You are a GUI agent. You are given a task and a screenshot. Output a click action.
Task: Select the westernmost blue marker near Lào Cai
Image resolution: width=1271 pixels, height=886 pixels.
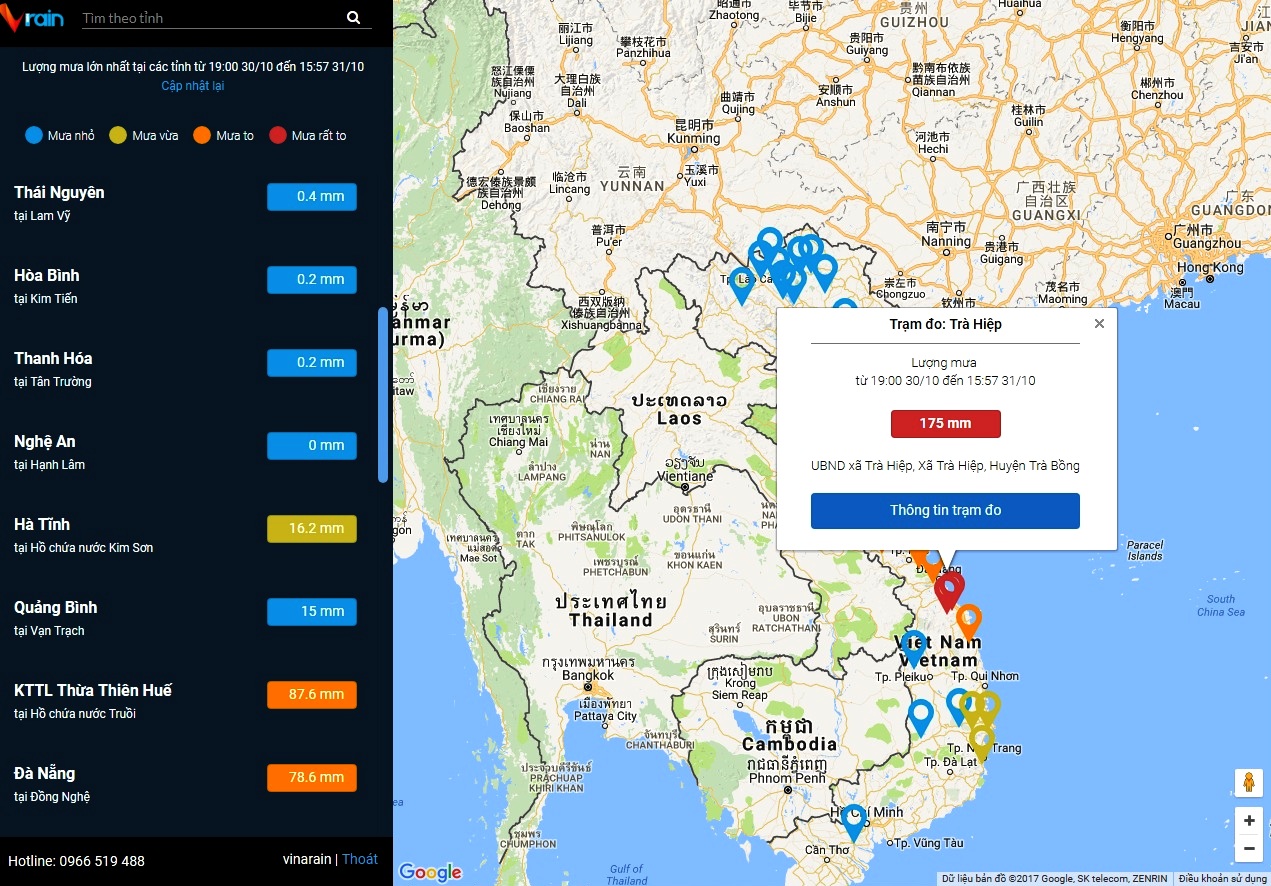tap(741, 285)
